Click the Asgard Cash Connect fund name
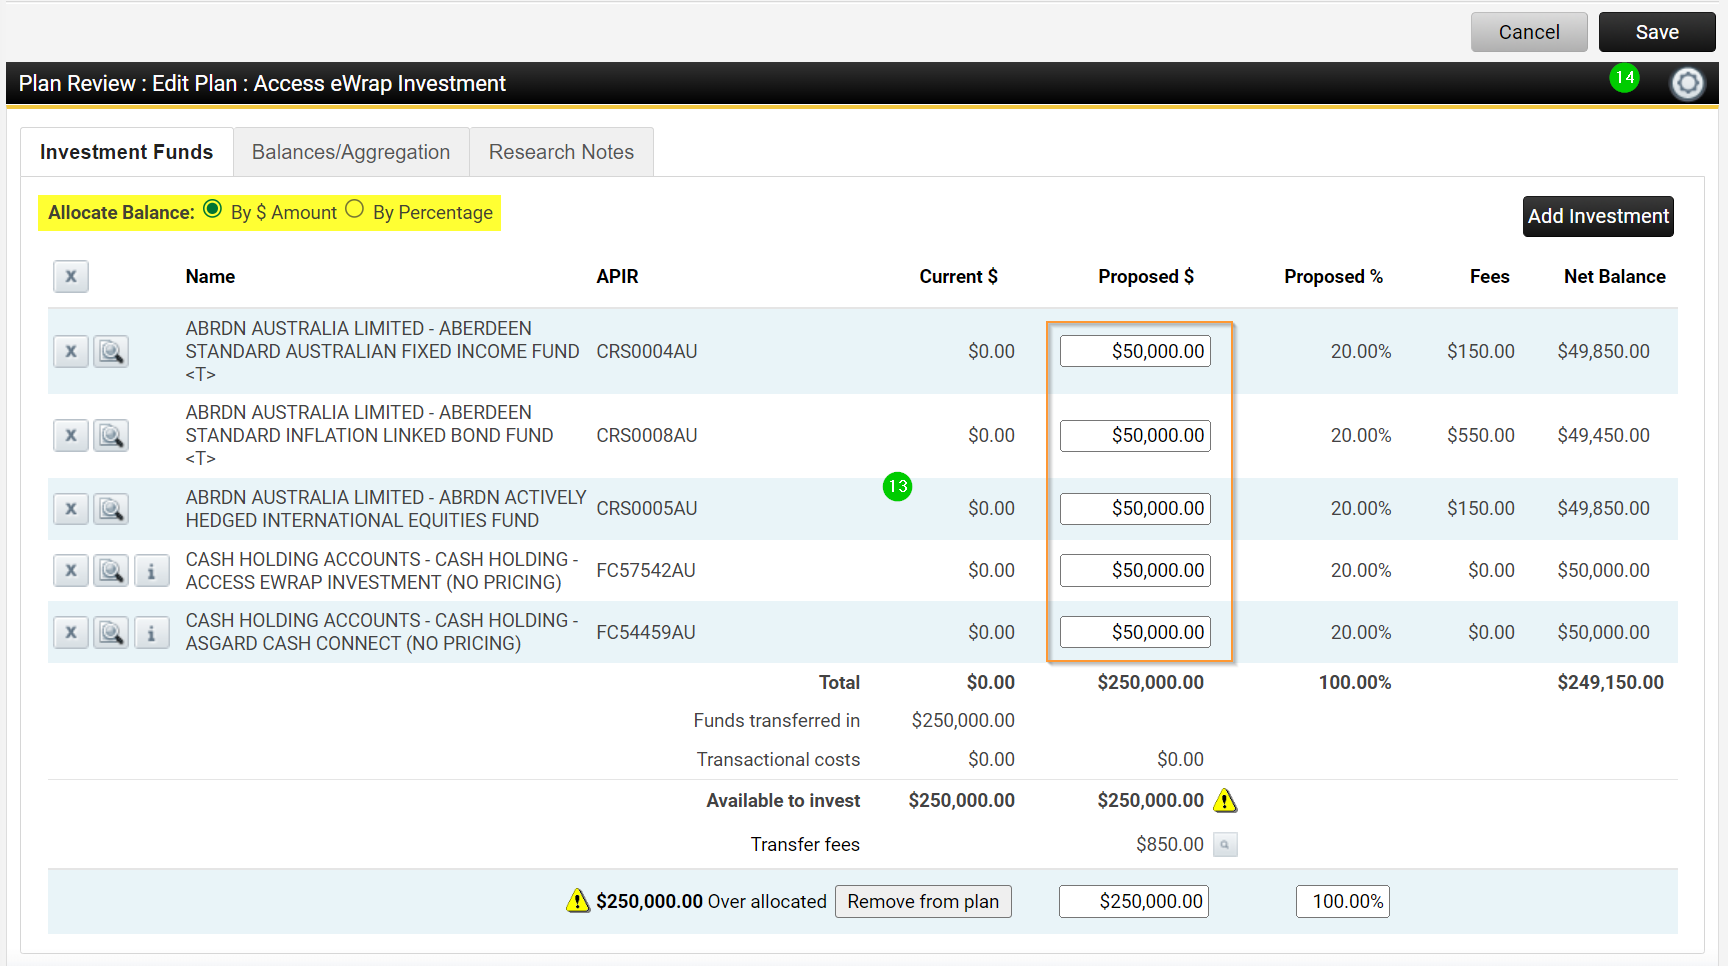The image size is (1728, 966). pos(382,632)
